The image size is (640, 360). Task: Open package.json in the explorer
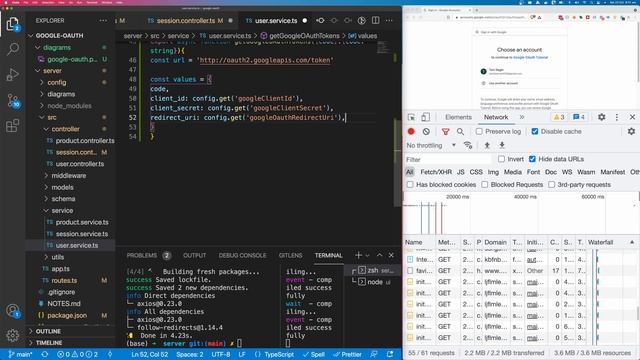pos(67,316)
